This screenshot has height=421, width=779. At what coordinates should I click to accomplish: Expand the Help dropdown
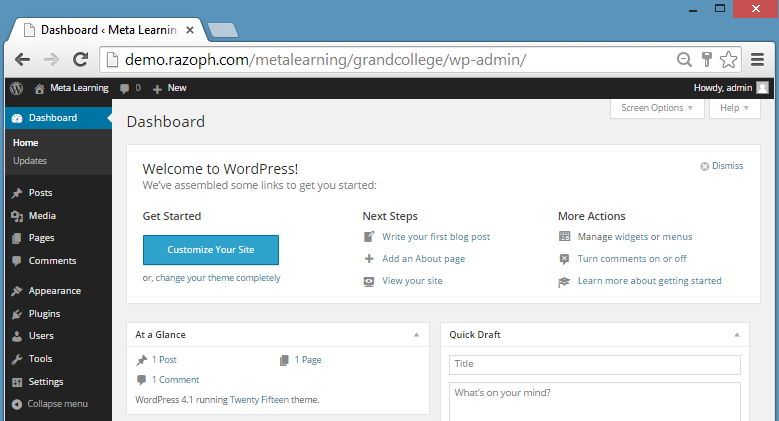pyautogui.click(x=734, y=108)
